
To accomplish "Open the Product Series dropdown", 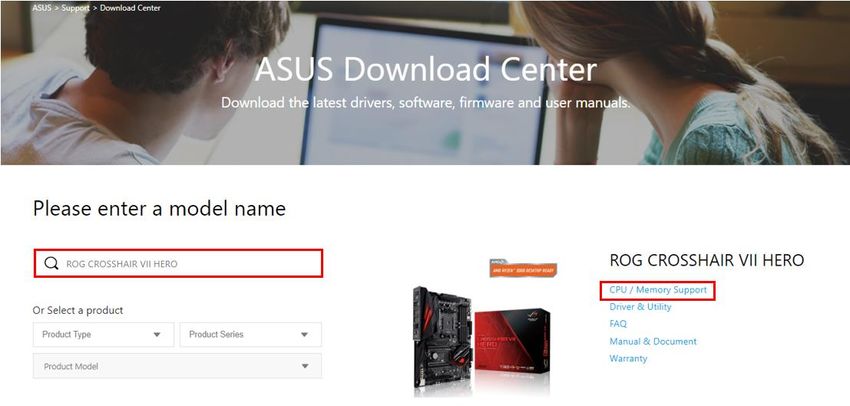I will pyautogui.click(x=250, y=334).
